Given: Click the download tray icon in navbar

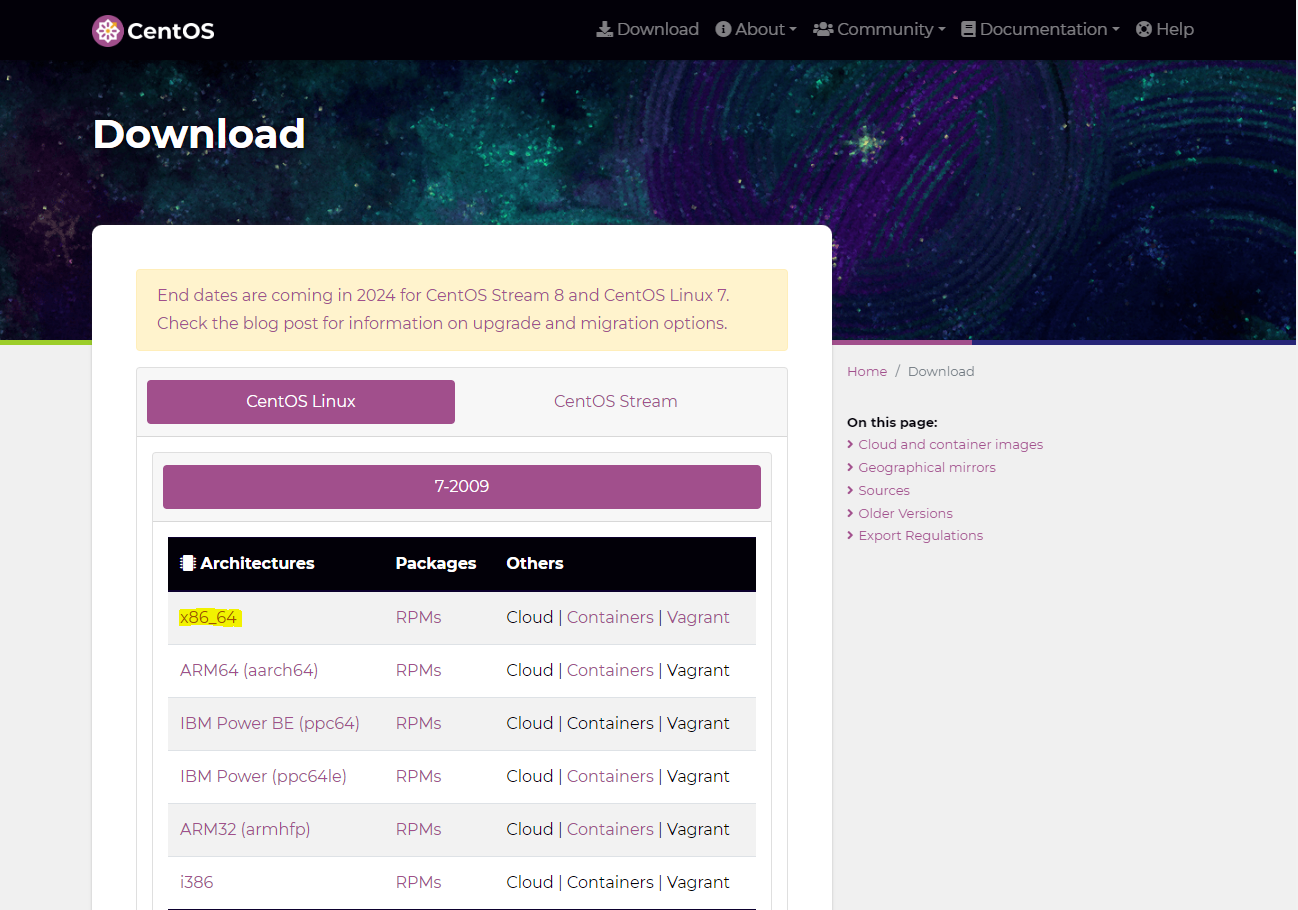Looking at the screenshot, I should 605,29.
